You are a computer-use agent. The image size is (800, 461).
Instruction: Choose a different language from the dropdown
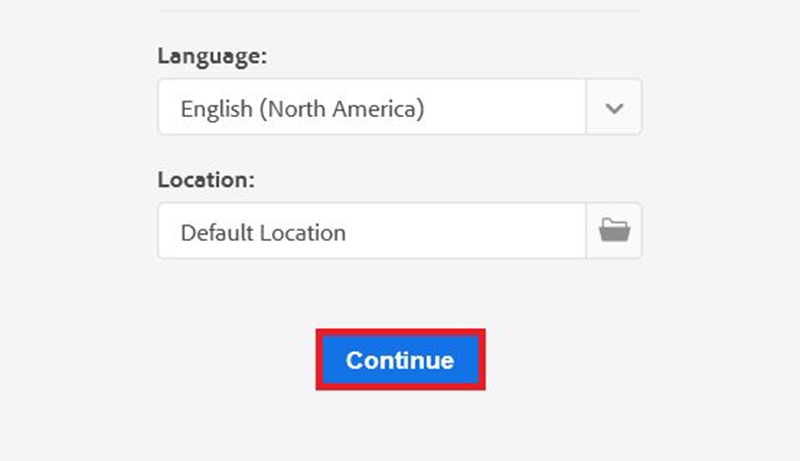(399, 107)
